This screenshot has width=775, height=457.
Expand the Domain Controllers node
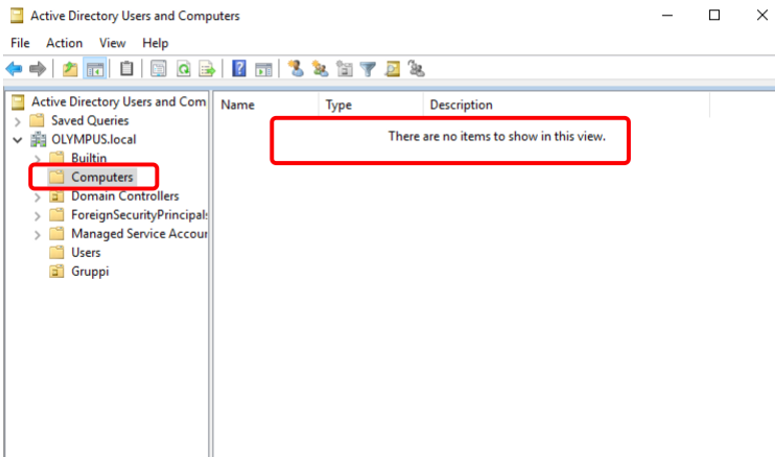pos(38,196)
